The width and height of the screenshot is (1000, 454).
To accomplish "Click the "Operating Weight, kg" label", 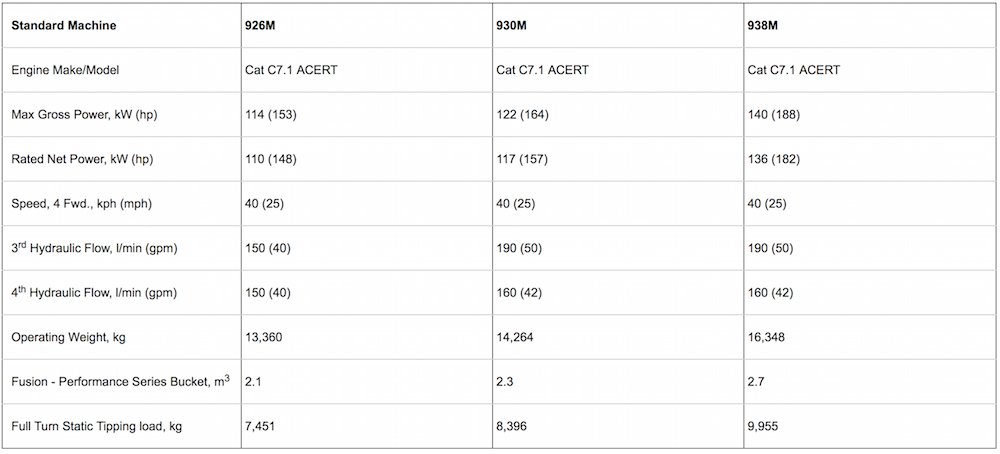I will click(67, 338).
